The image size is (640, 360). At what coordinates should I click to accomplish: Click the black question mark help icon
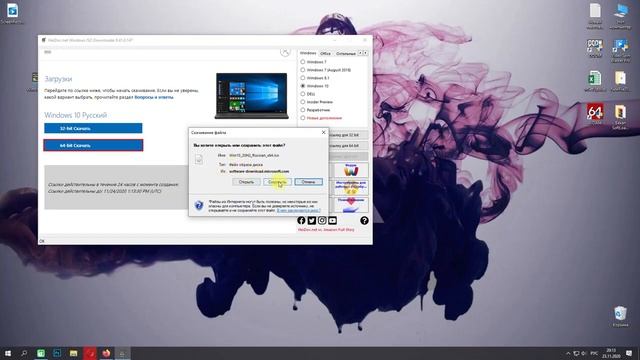[364, 220]
